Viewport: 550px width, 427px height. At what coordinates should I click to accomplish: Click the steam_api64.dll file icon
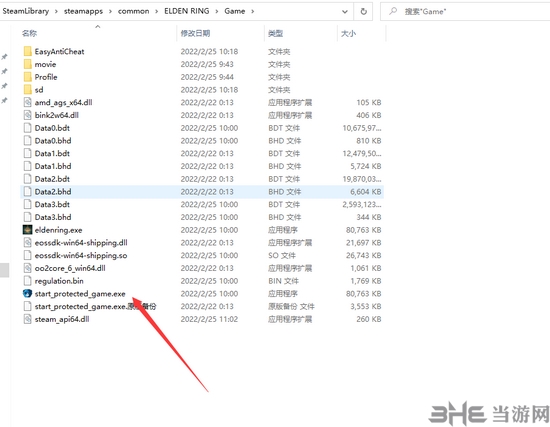[x=28, y=319]
